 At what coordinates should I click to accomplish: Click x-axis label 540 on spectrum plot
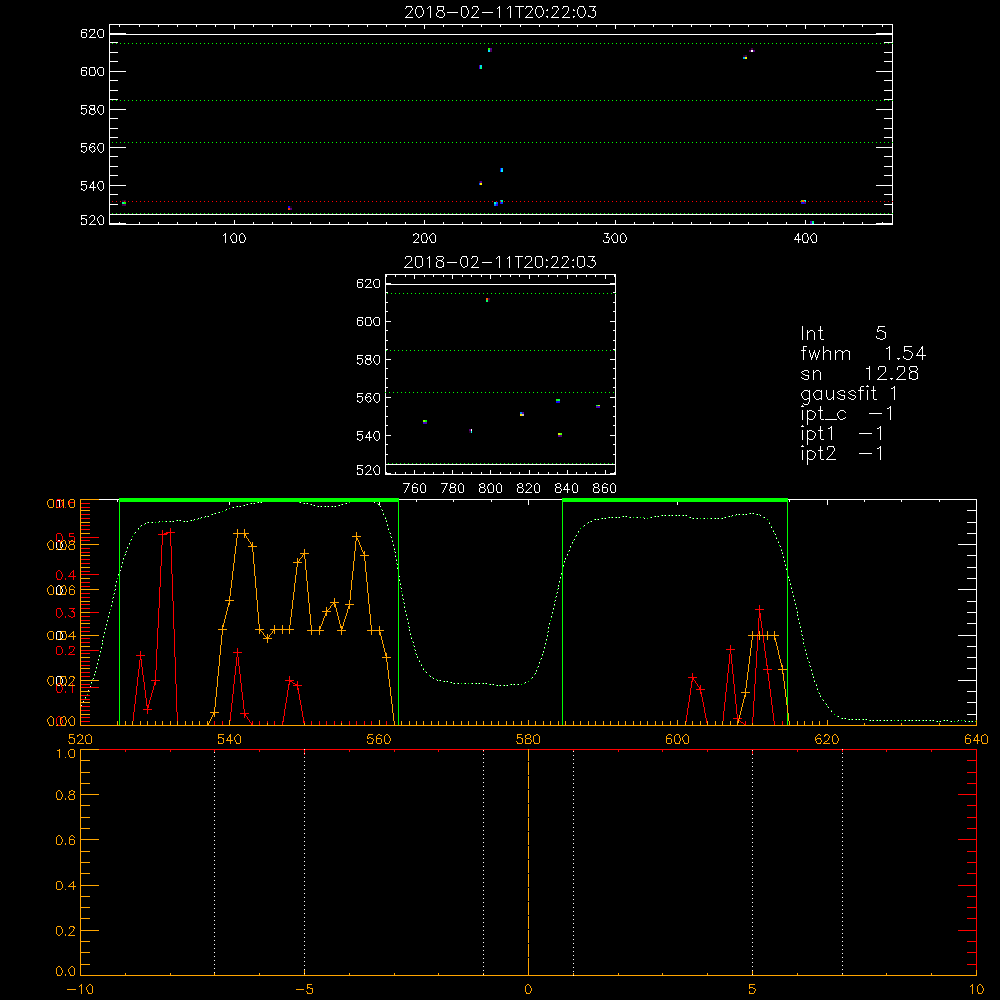click(x=230, y=739)
